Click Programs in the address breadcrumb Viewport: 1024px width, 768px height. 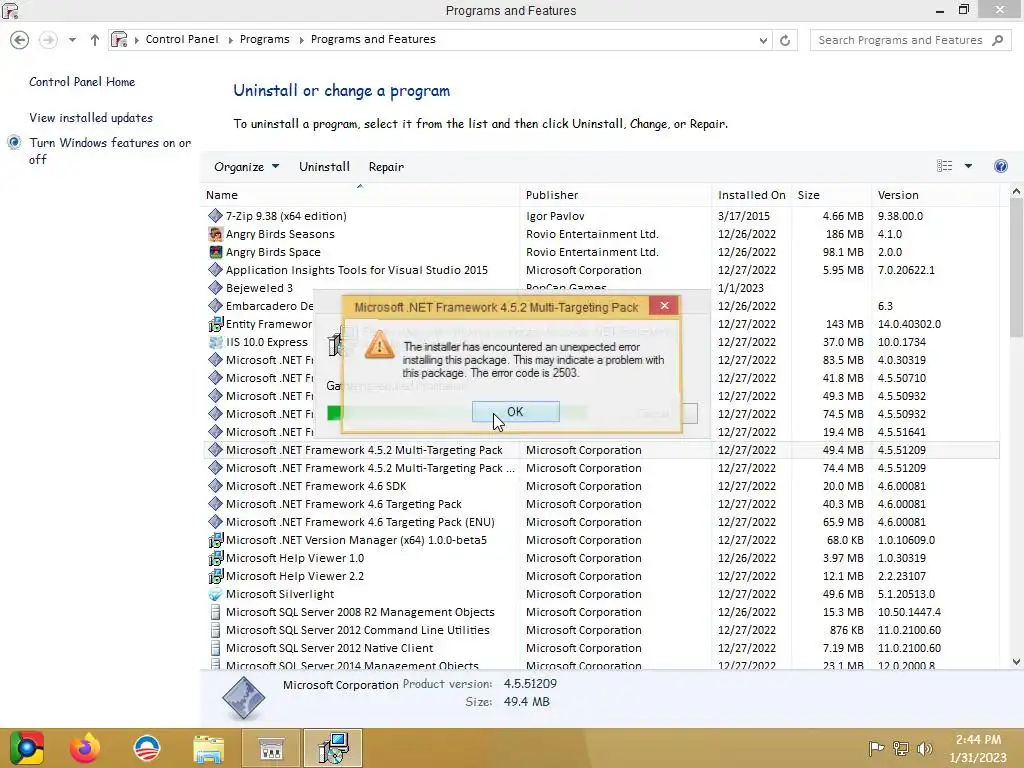pos(264,39)
